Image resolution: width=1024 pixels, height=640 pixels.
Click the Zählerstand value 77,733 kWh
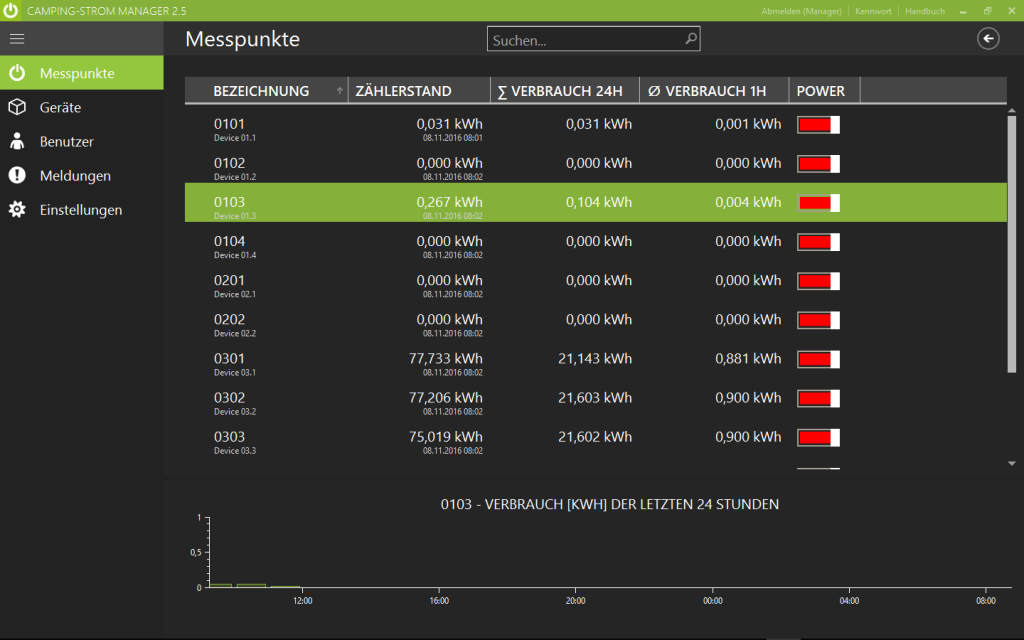[446, 359]
